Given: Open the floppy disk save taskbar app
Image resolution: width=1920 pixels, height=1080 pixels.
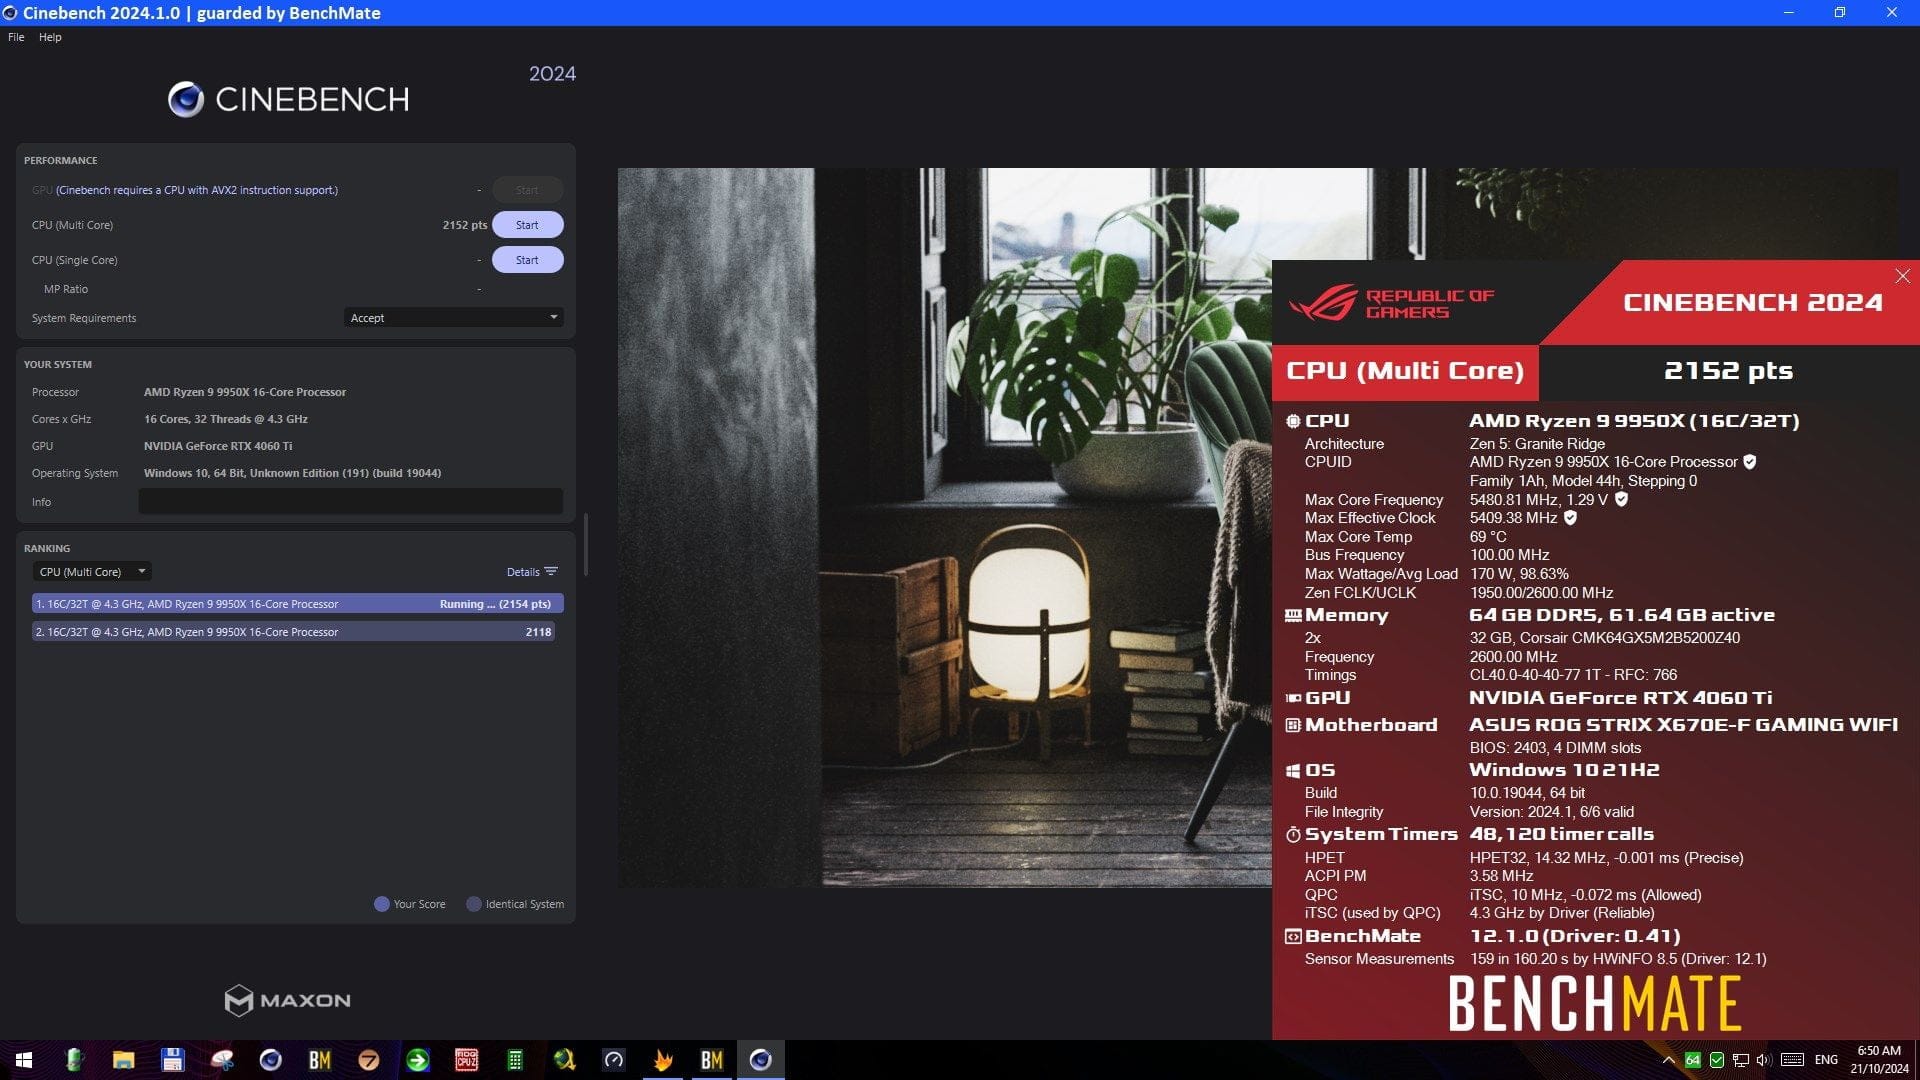Looking at the screenshot, I should 172,1060.
